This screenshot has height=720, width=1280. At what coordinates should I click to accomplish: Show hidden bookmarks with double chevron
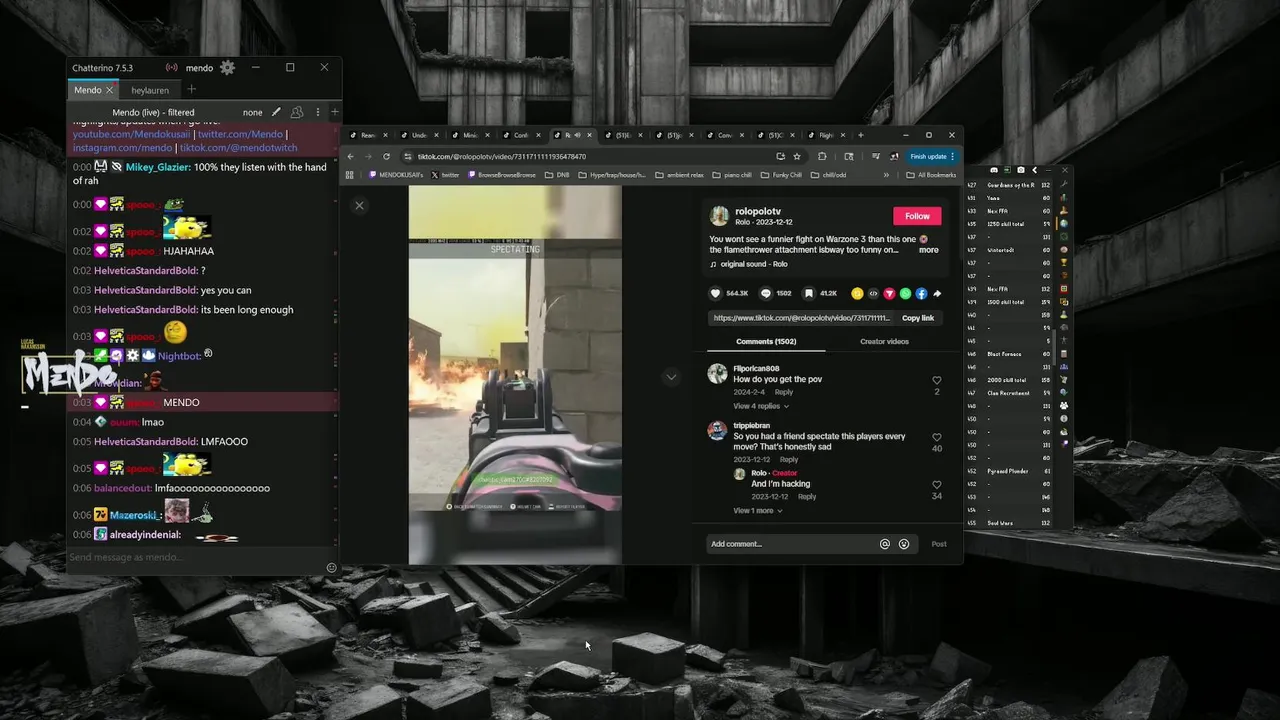(886, 175)
